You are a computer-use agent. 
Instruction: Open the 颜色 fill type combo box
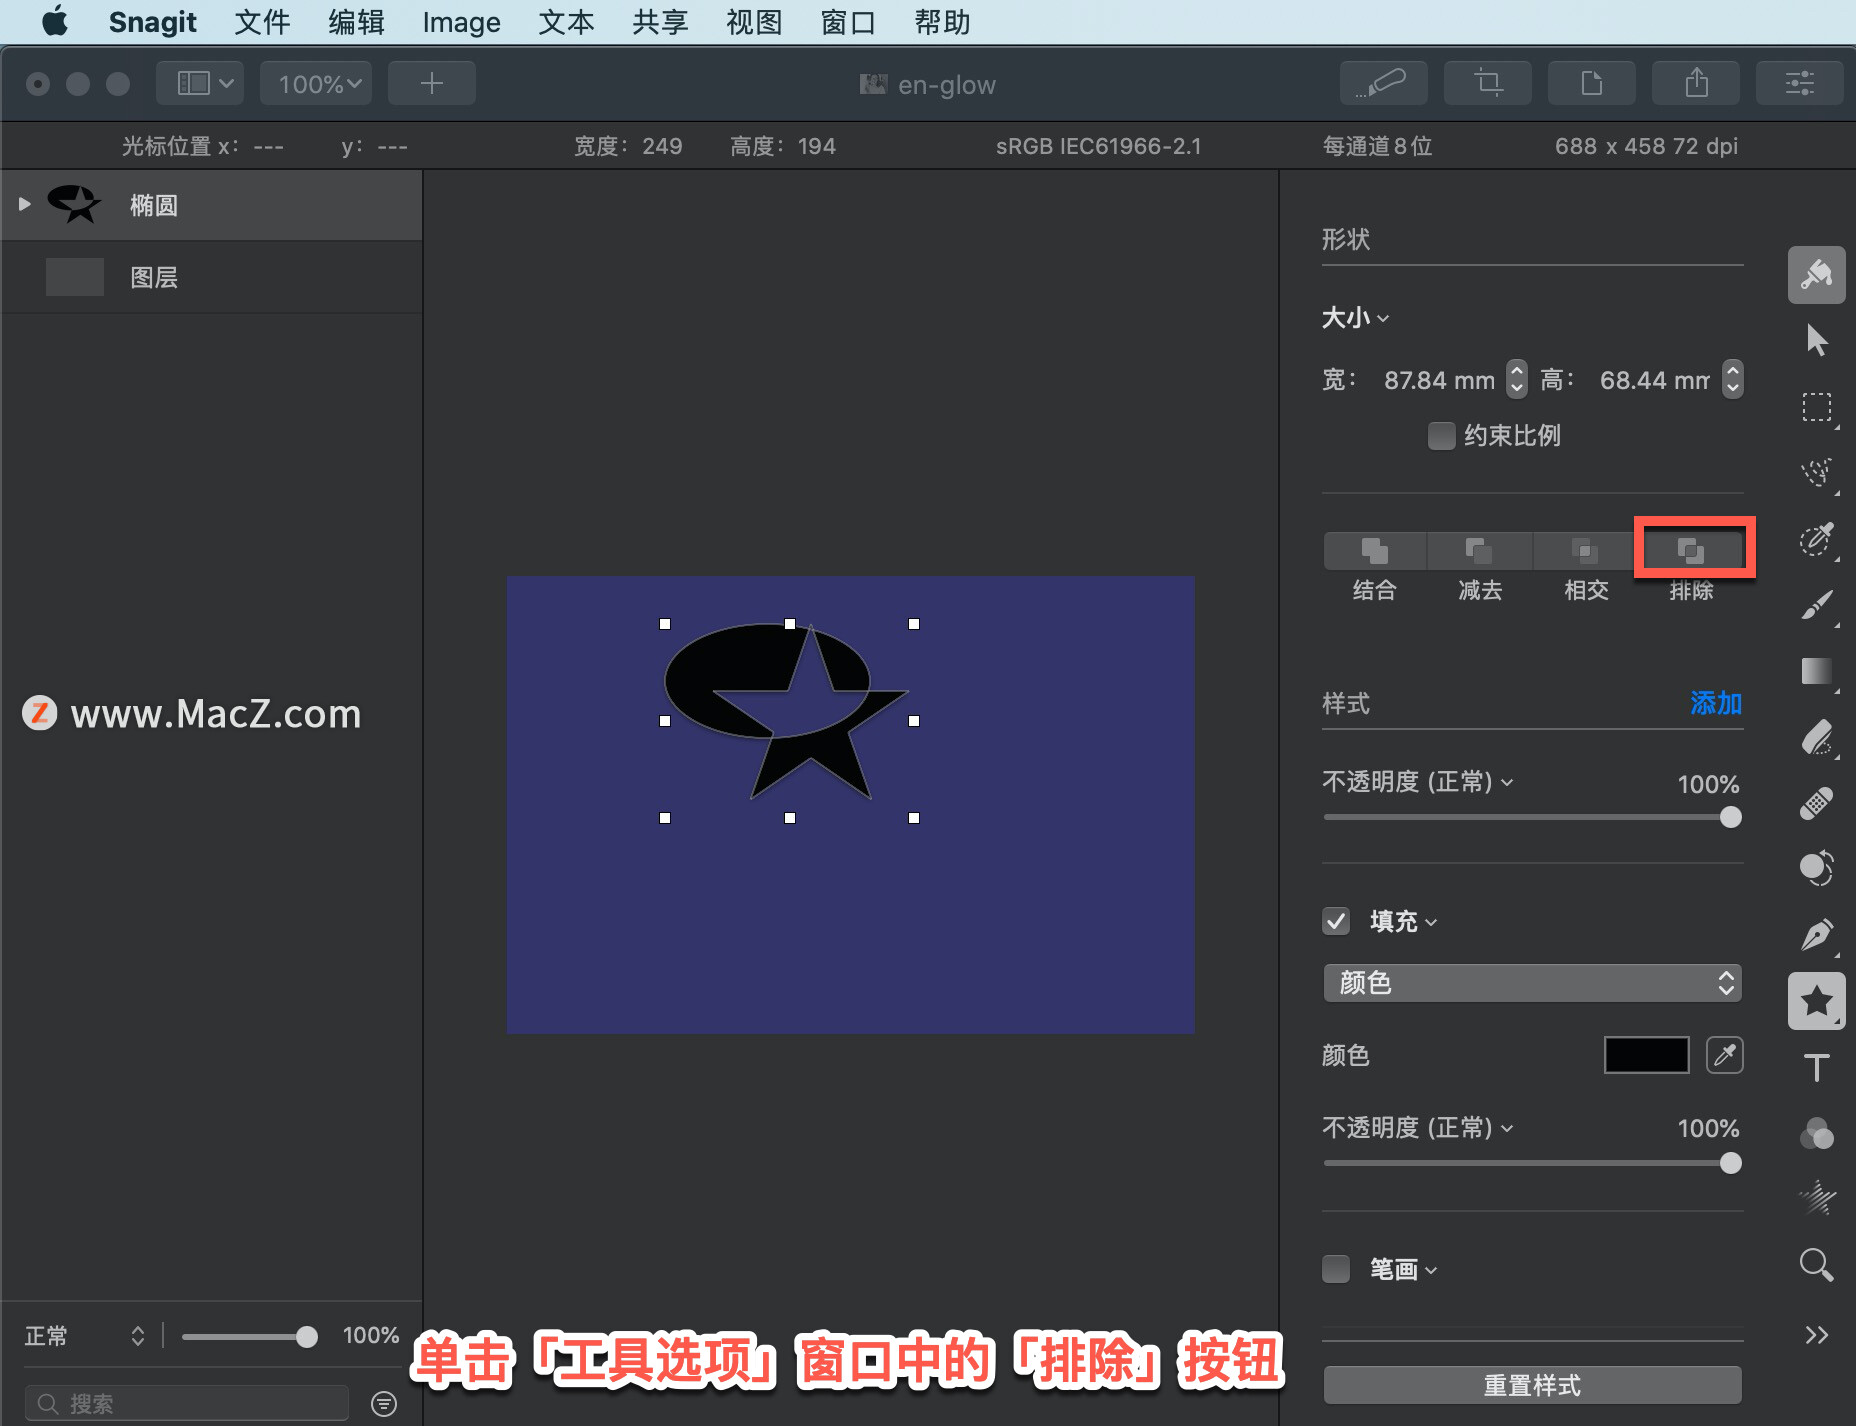(1532, 983)
